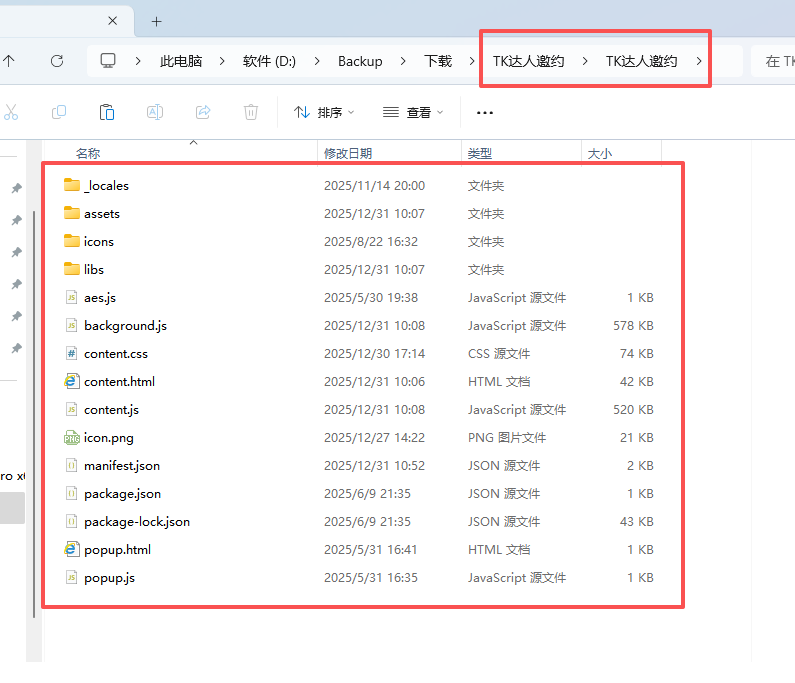Sort by 修改日期 column header

point(348,153)
